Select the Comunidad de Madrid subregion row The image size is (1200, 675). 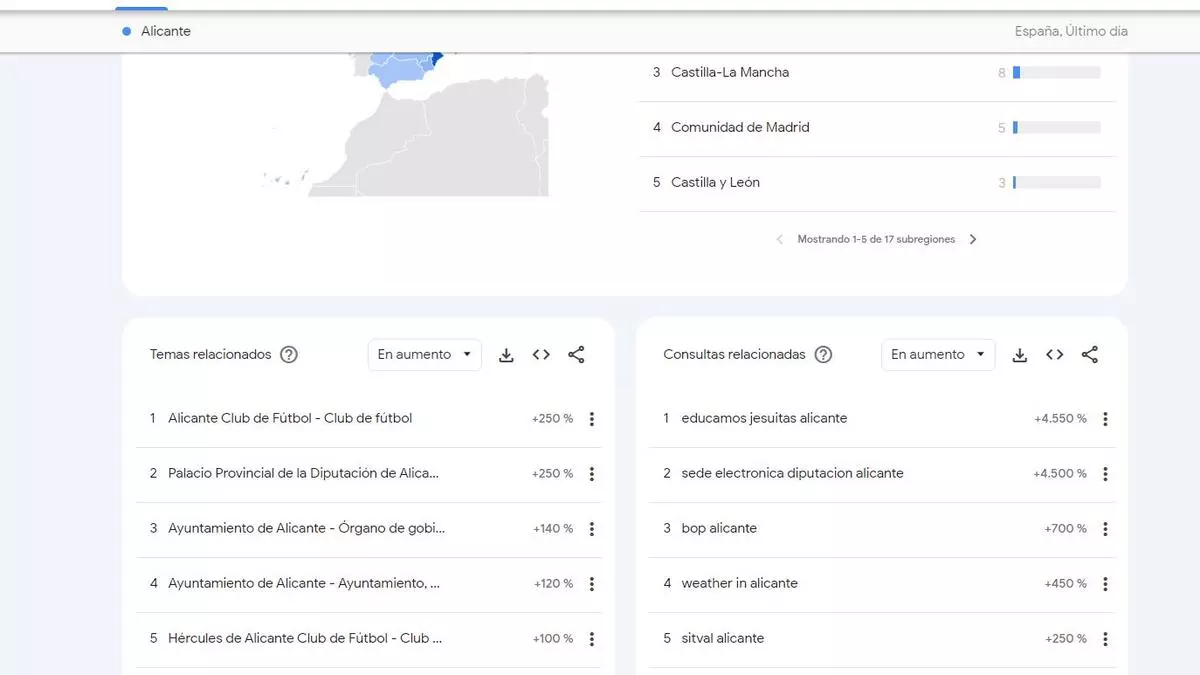click(x=740, y=128)
